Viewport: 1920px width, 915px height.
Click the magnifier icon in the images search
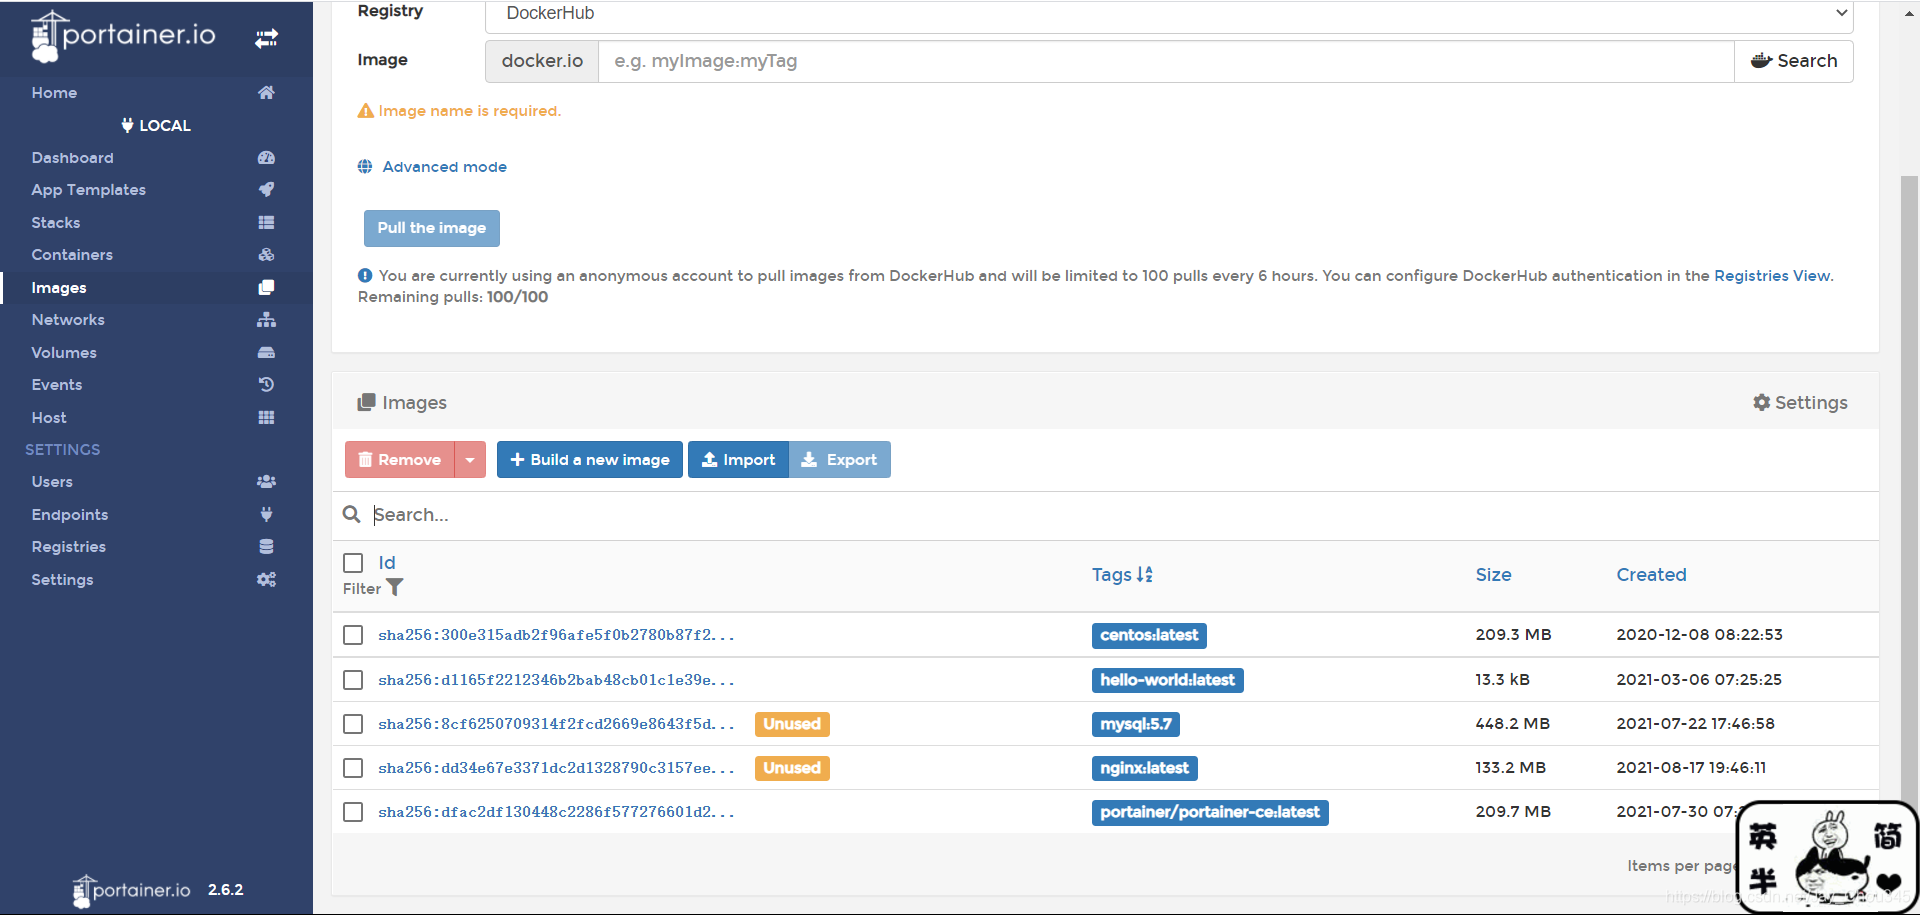[351, 514]
